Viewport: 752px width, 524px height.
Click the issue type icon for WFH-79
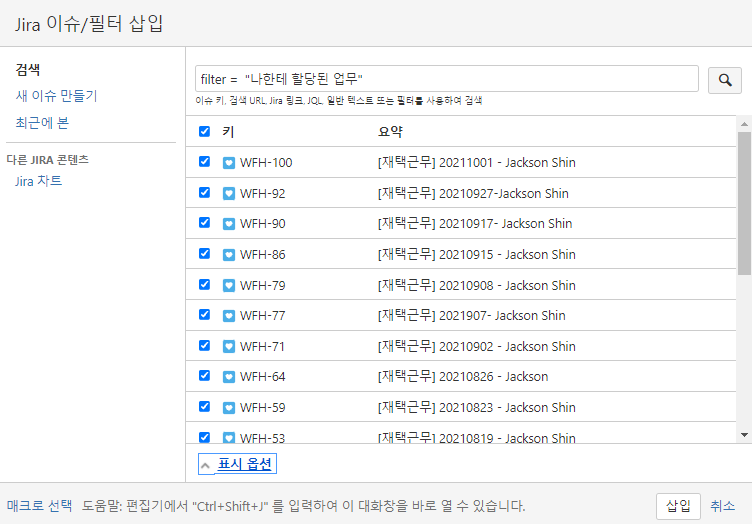[x=229, y=286]
